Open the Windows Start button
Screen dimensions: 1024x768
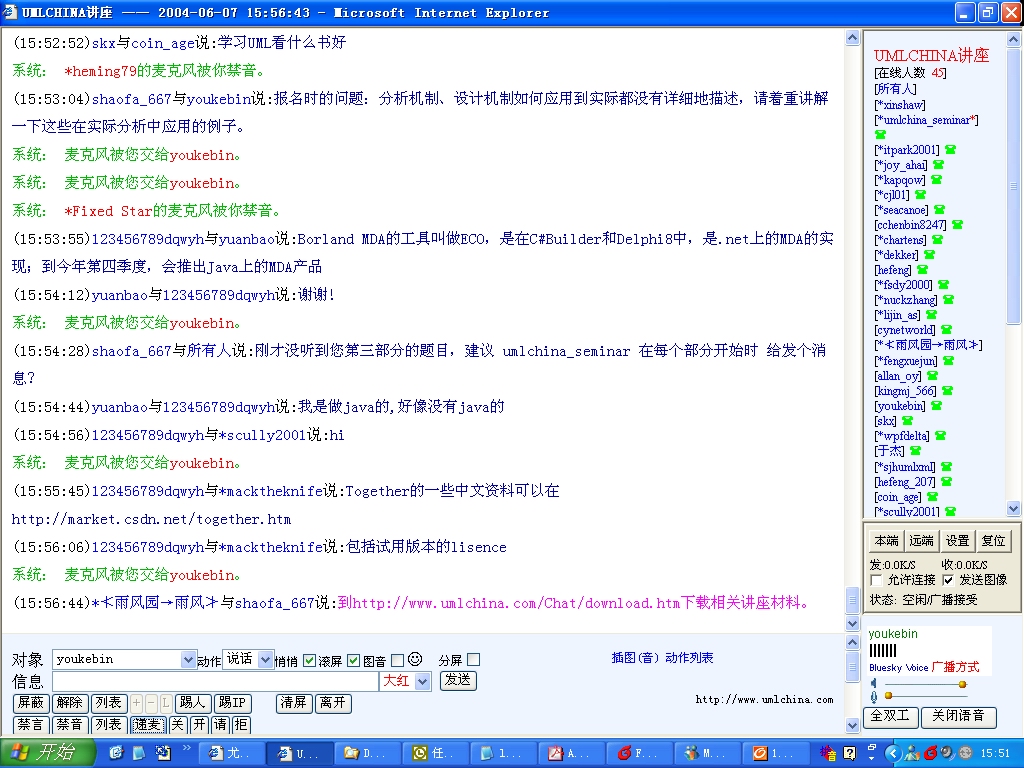point(47,752)
